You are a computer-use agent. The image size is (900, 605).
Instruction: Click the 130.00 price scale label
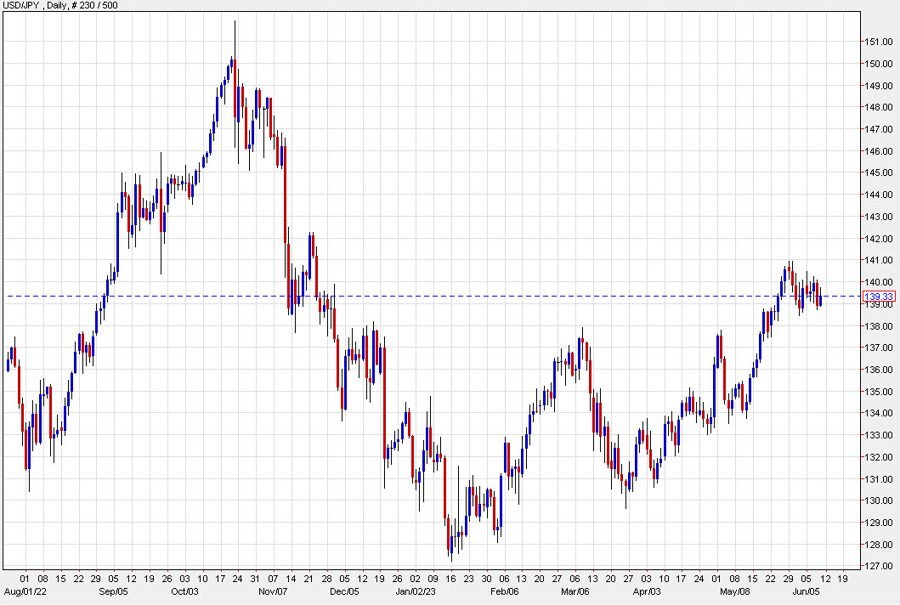click(x=876, y=501)
